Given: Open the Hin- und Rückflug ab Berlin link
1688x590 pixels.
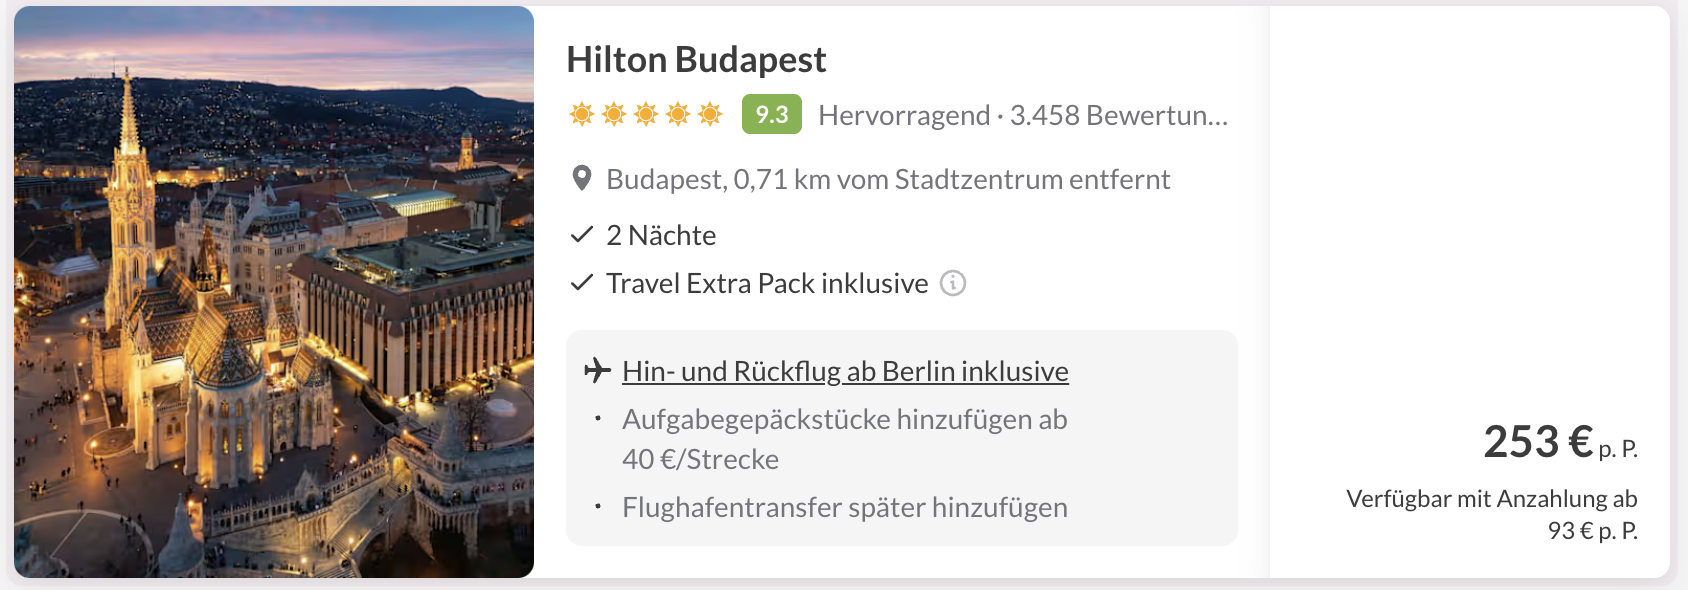Looking at the screenshot, I should click(845, 371).
